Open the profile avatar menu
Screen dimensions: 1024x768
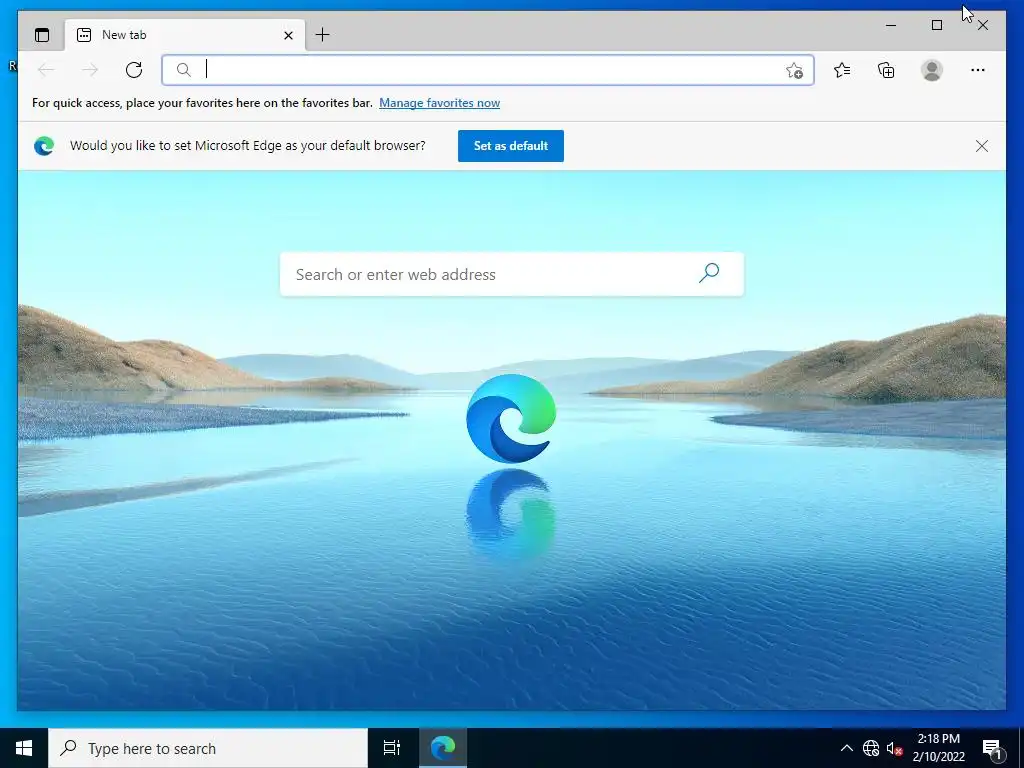(932, 70)
